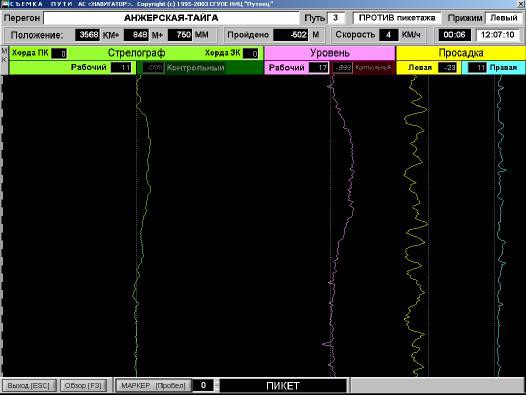Click the millimeter value 750
This screenshot has width=526, height=395.
[x=180, y=35]
